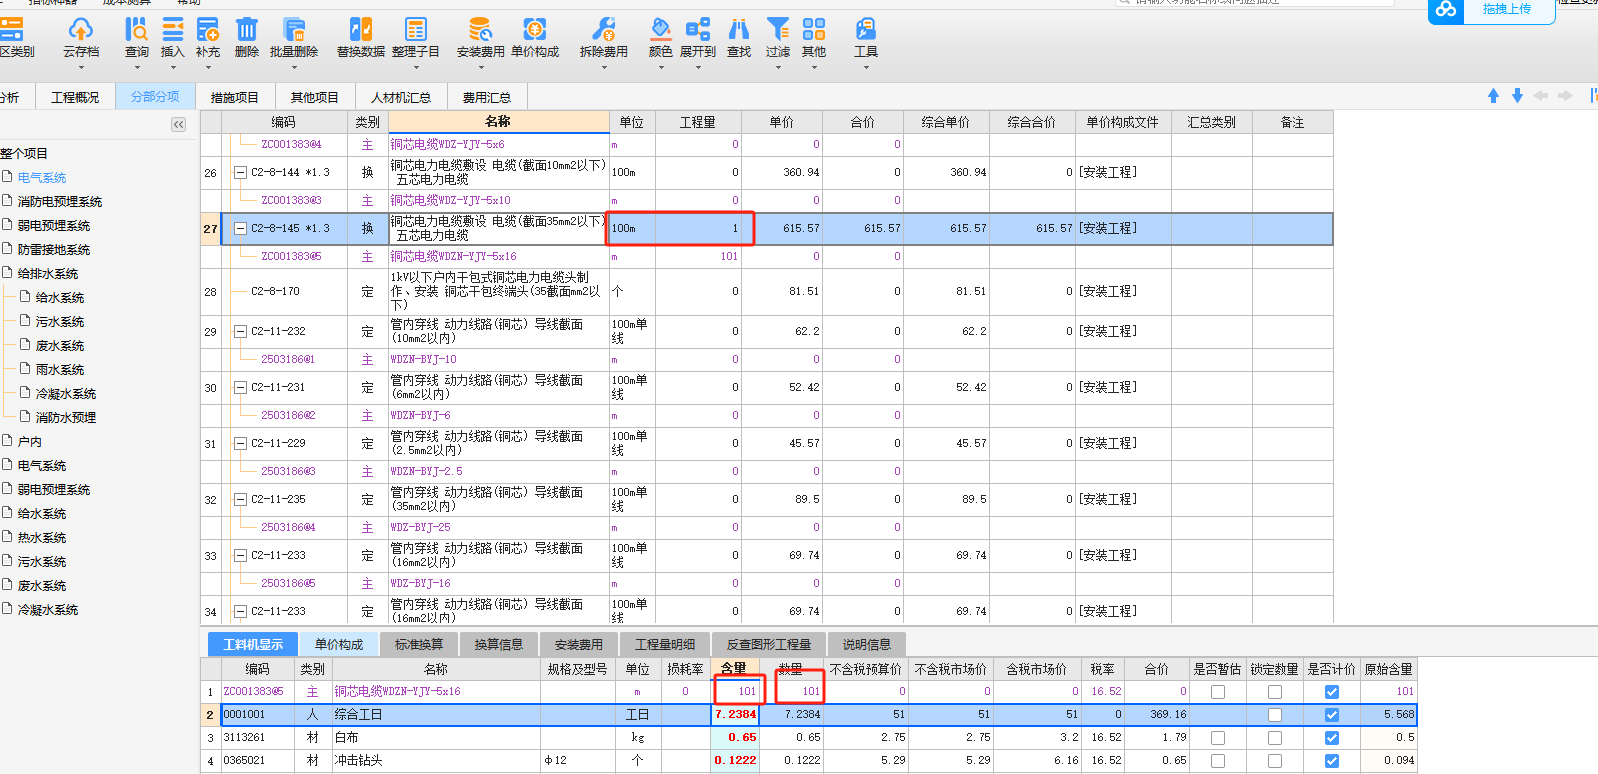This screenshot has height=774, width=1598.
Task: Click the 拆除费用 demolition cost icon
Action: tap(604, 29)
